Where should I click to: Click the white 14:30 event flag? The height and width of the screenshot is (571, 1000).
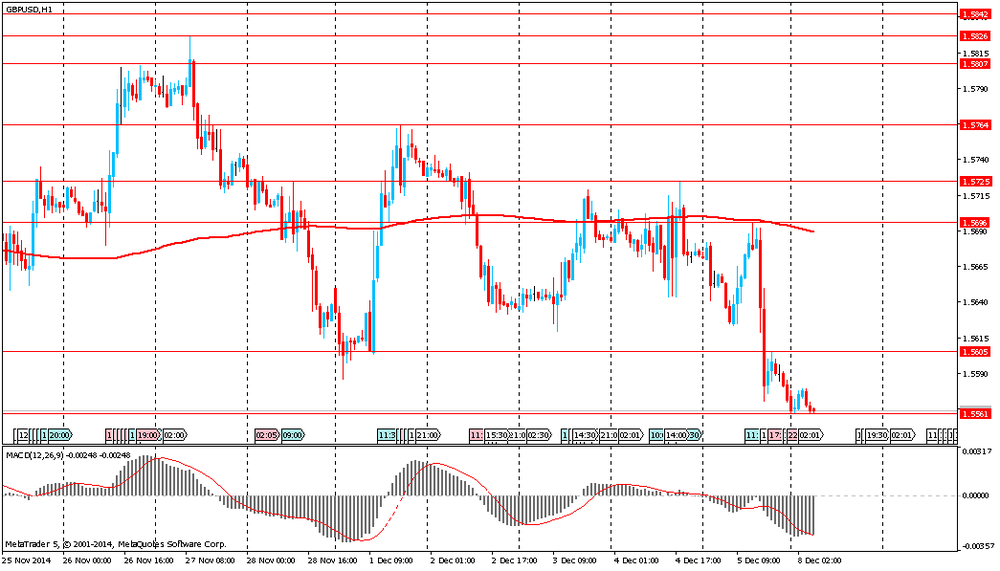584,436
